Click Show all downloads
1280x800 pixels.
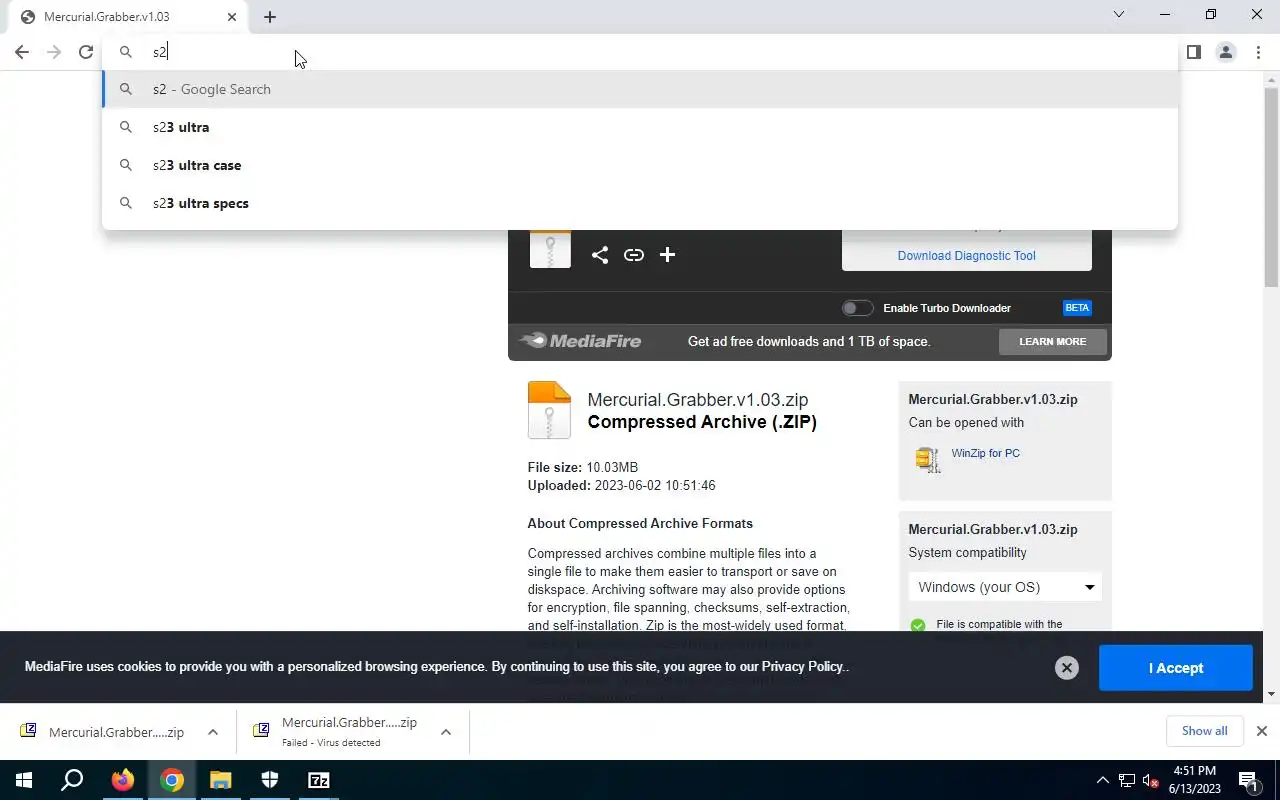tap(1204, 731)
